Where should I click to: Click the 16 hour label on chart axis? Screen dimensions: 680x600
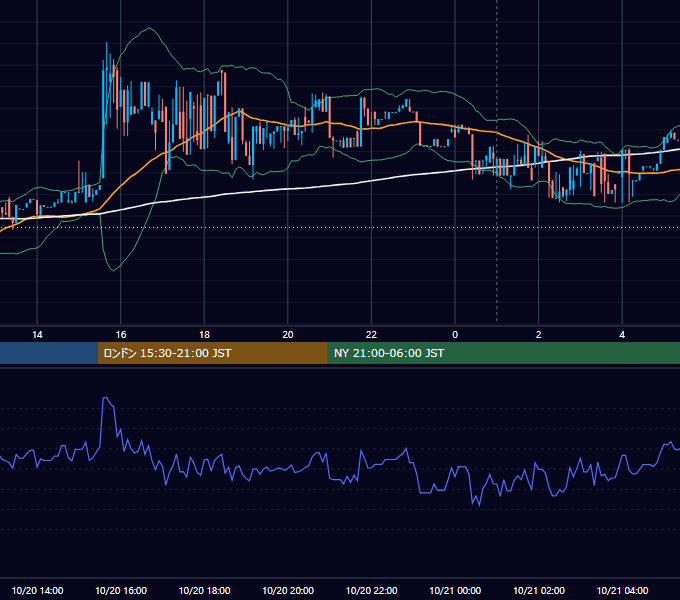121,335
